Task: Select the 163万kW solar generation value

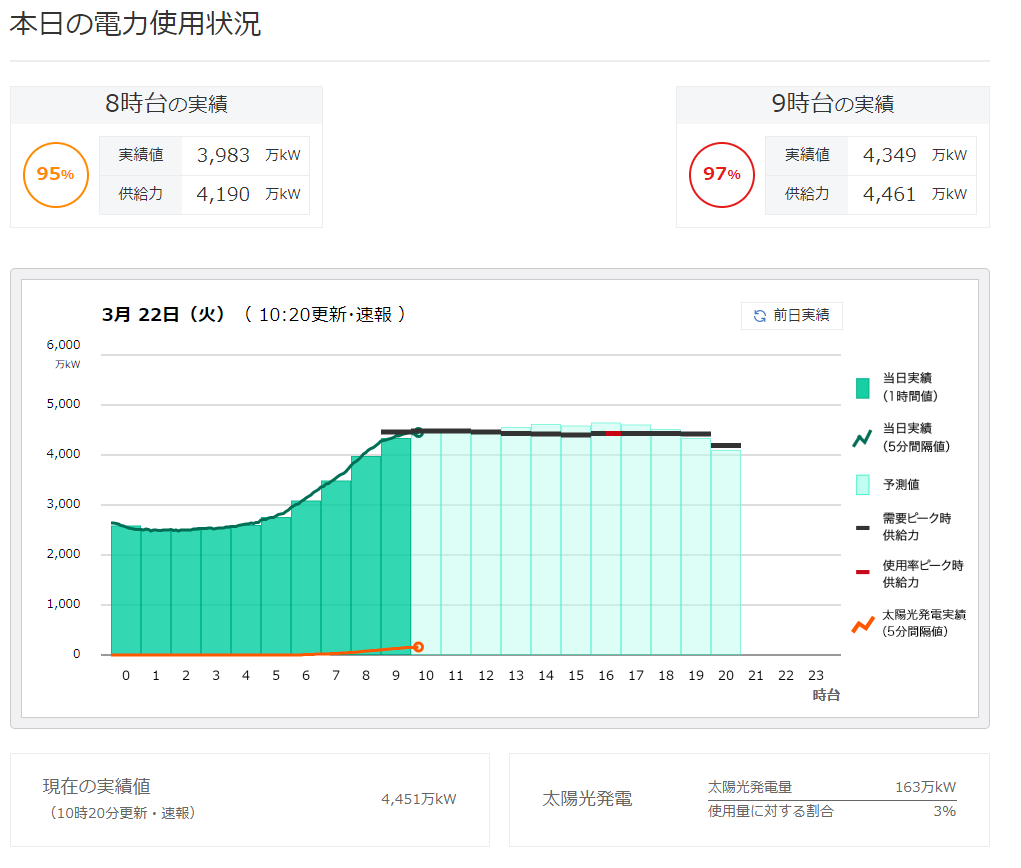Action: click(925, 787)
